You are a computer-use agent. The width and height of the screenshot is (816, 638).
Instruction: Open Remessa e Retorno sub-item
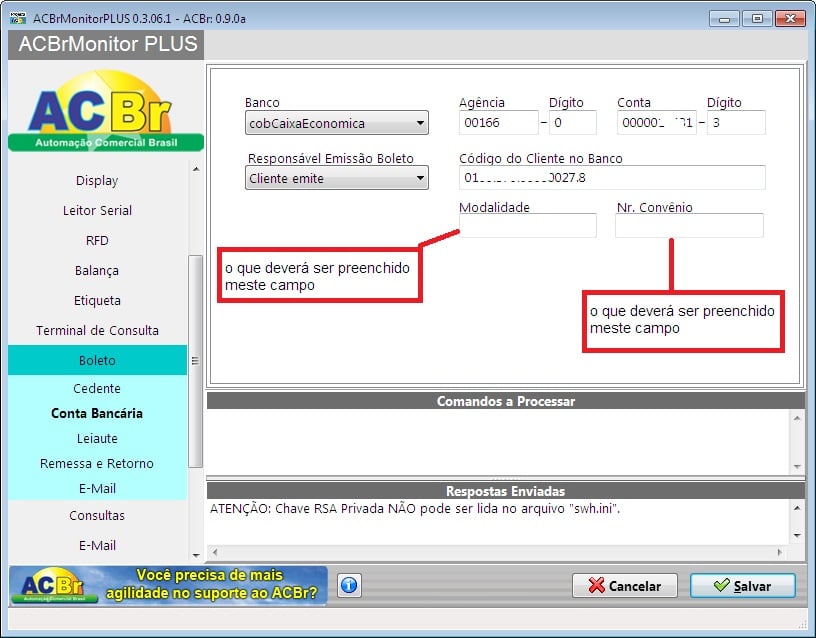pos(97,463)
